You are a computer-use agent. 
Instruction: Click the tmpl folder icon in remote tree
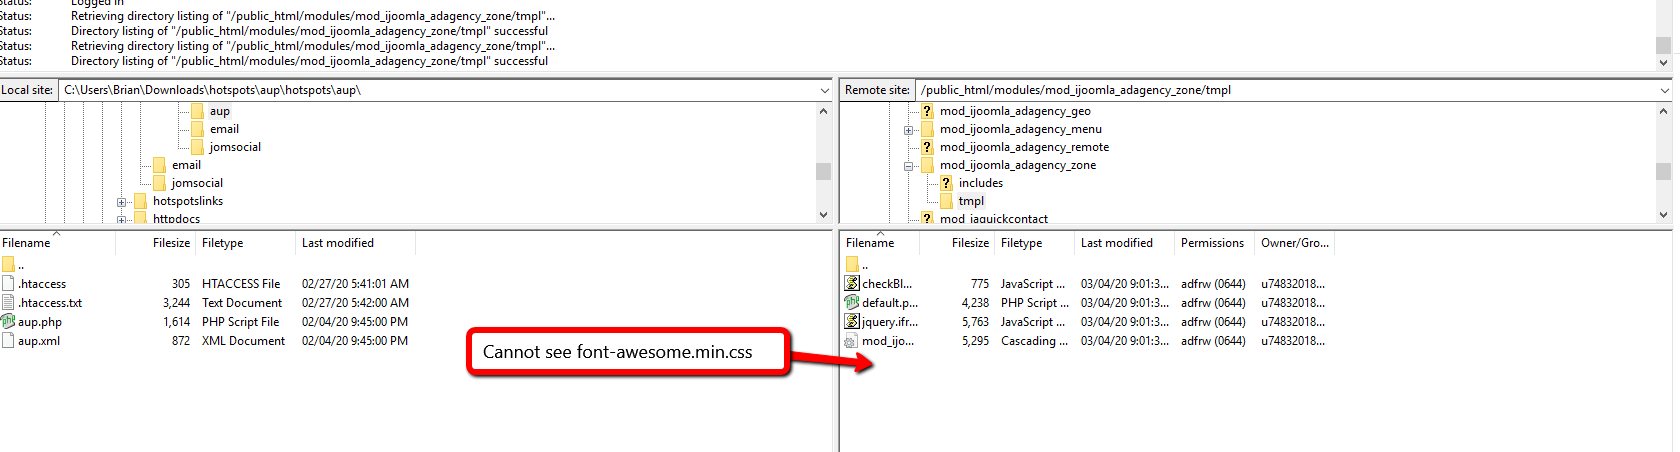coord(946,201)
